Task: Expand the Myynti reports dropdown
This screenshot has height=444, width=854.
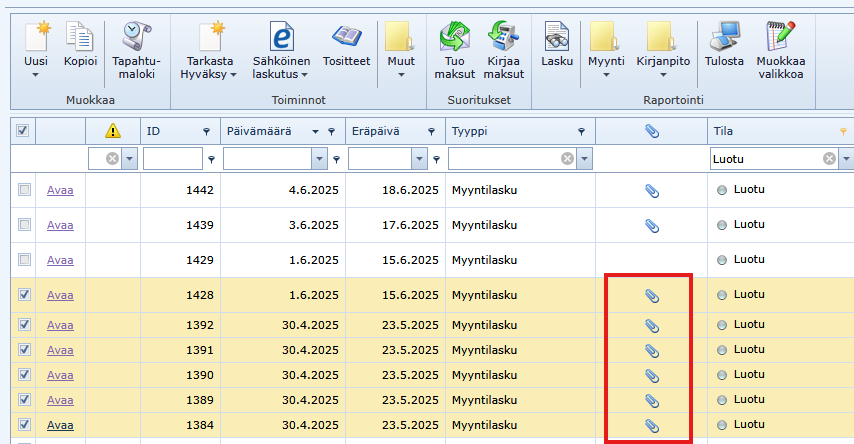Action: click(606, 74)
